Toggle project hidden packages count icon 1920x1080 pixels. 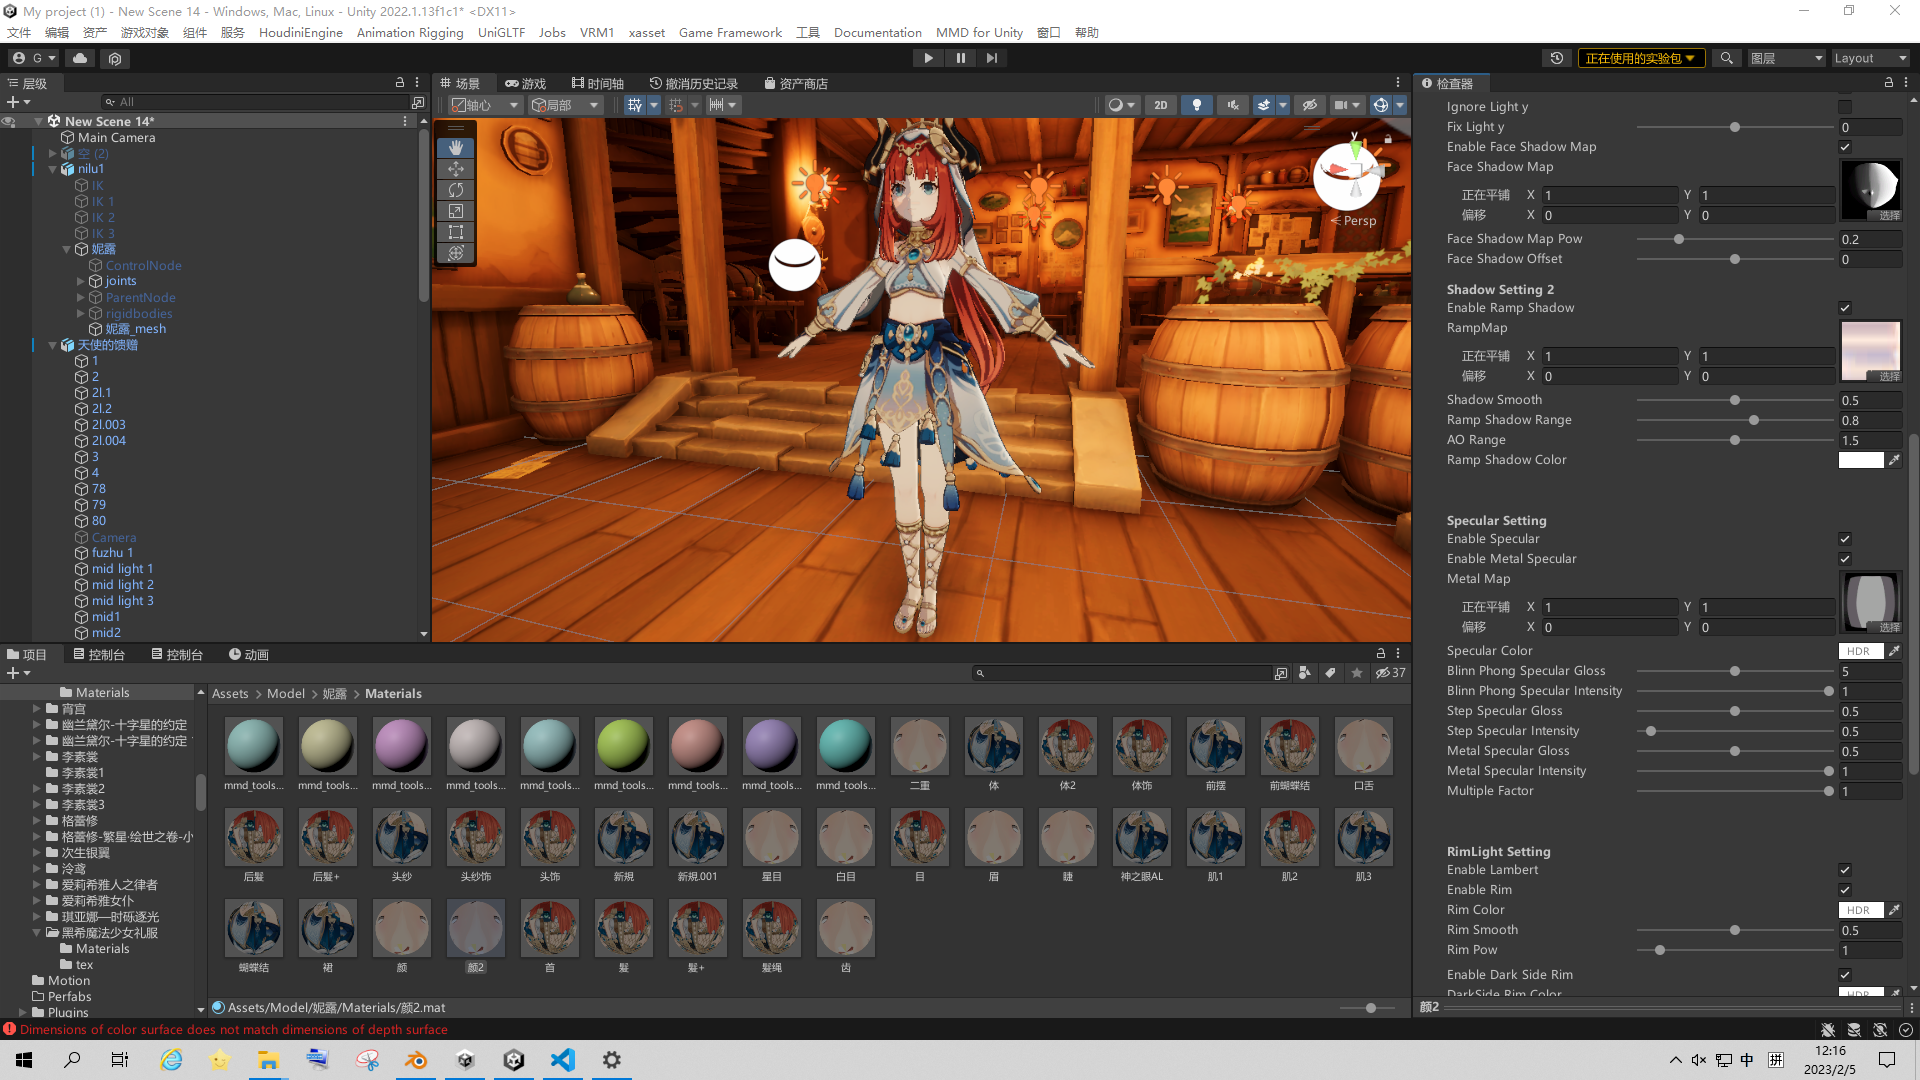point(1390,673)
